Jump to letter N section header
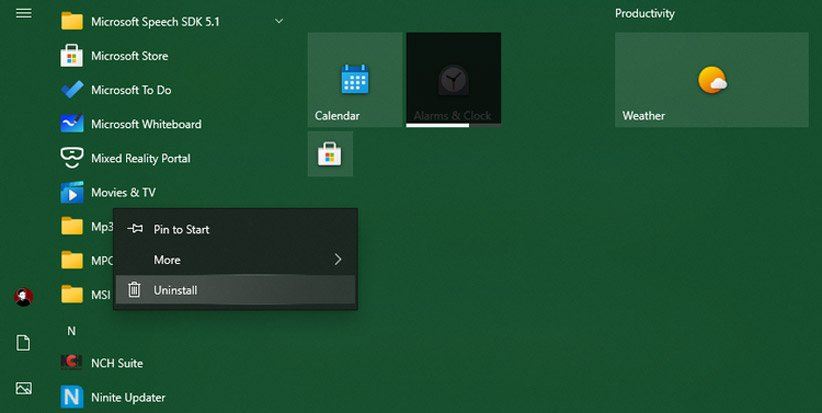Viewport: 822px width, 413px height. pyautogui.click(x=71, y=330)
